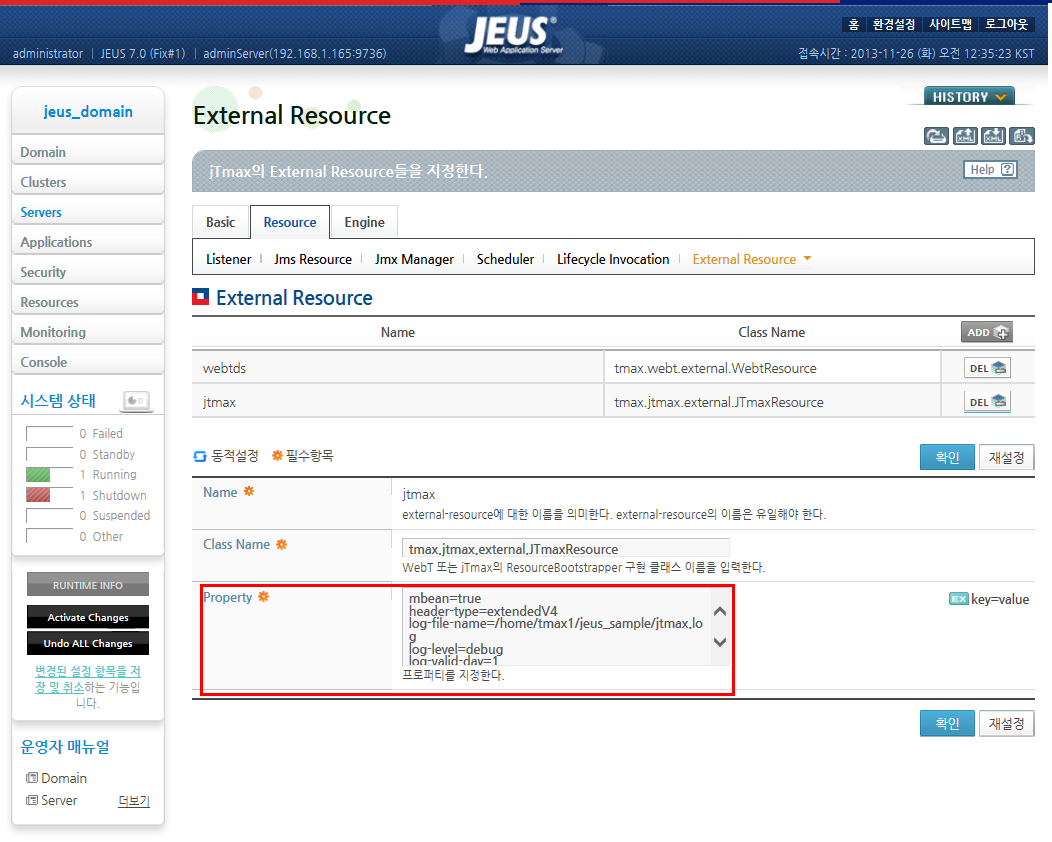
Task: Delete the webtds external resource
Action: (987, 368)
